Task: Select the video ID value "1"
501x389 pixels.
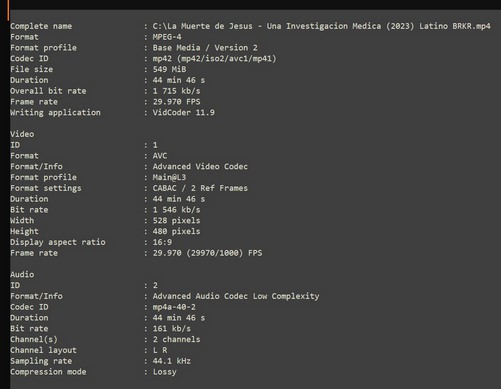Action: pos(155,145)
